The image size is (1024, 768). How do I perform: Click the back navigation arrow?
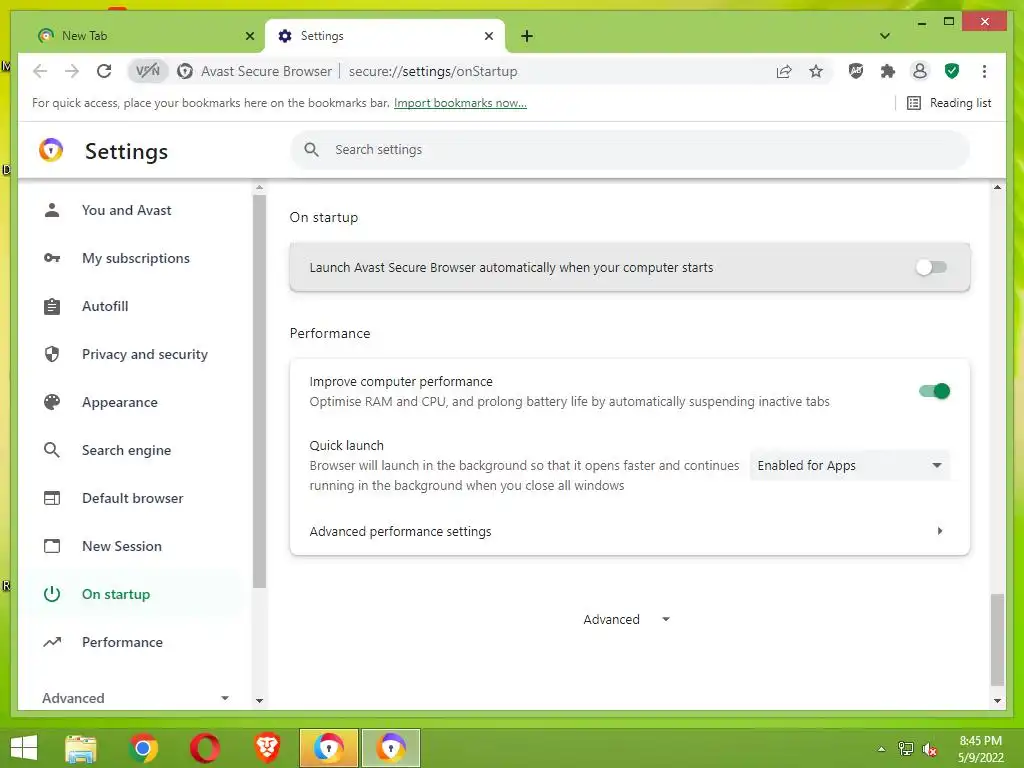40,71
